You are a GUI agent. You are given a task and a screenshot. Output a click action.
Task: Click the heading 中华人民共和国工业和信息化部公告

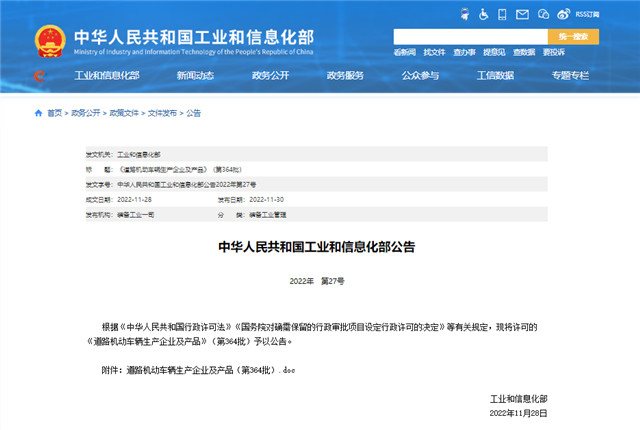[317, 247]
